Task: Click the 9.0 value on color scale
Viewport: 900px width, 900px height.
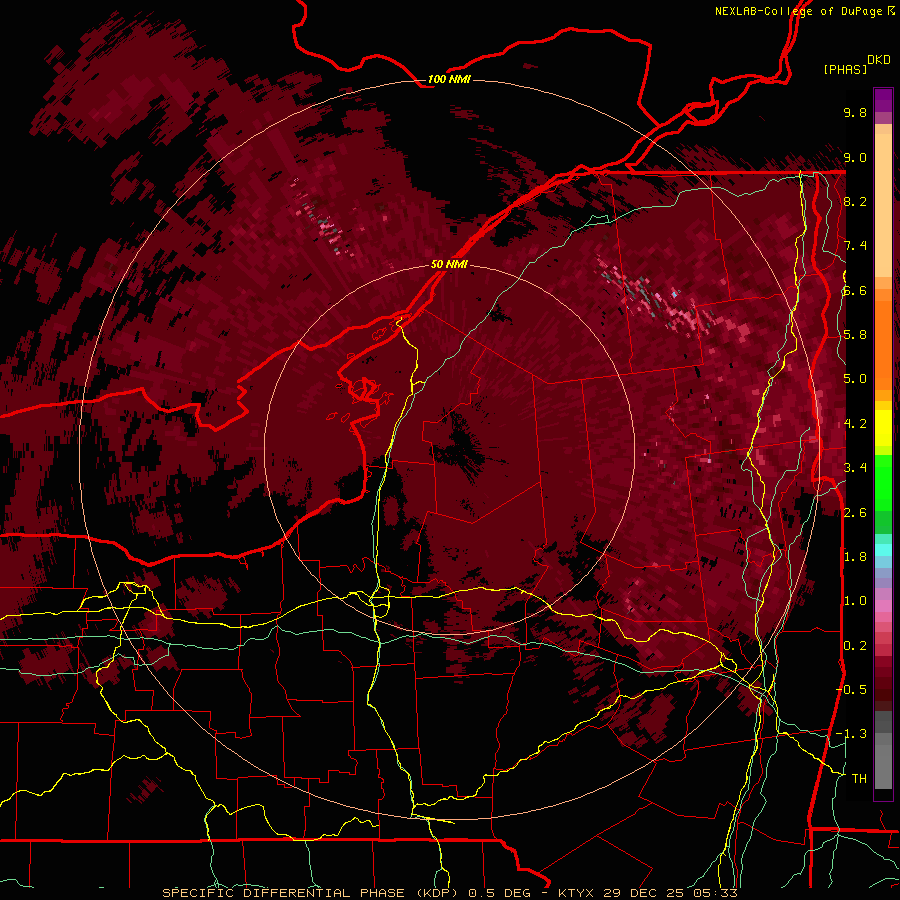Action: click(855, 157)
